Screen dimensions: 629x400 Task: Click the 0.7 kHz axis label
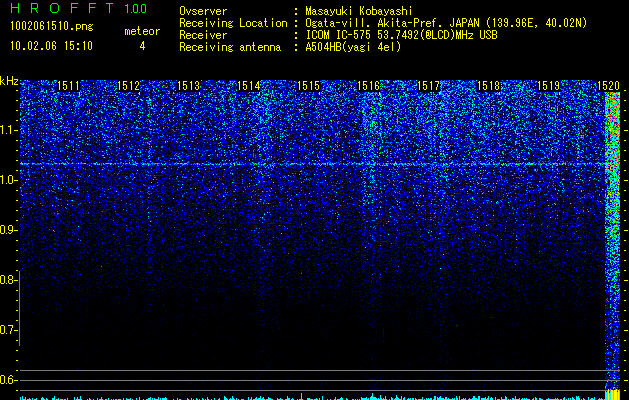pos(9,330)
